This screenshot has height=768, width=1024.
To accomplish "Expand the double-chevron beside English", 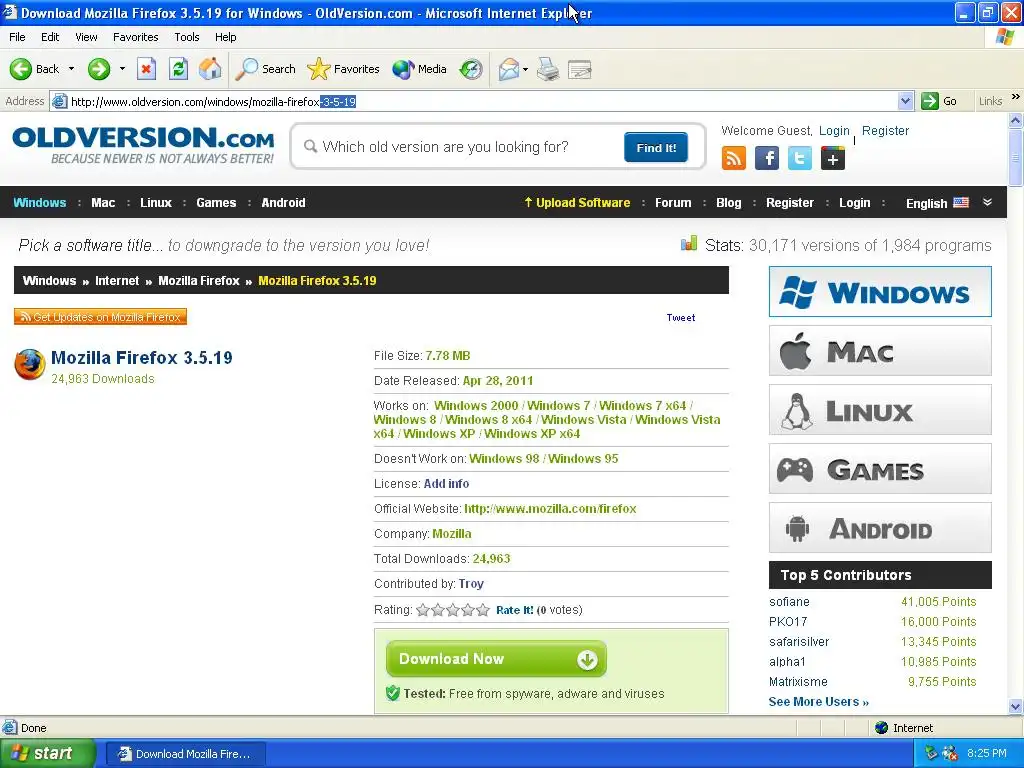I will click(987, 202).
